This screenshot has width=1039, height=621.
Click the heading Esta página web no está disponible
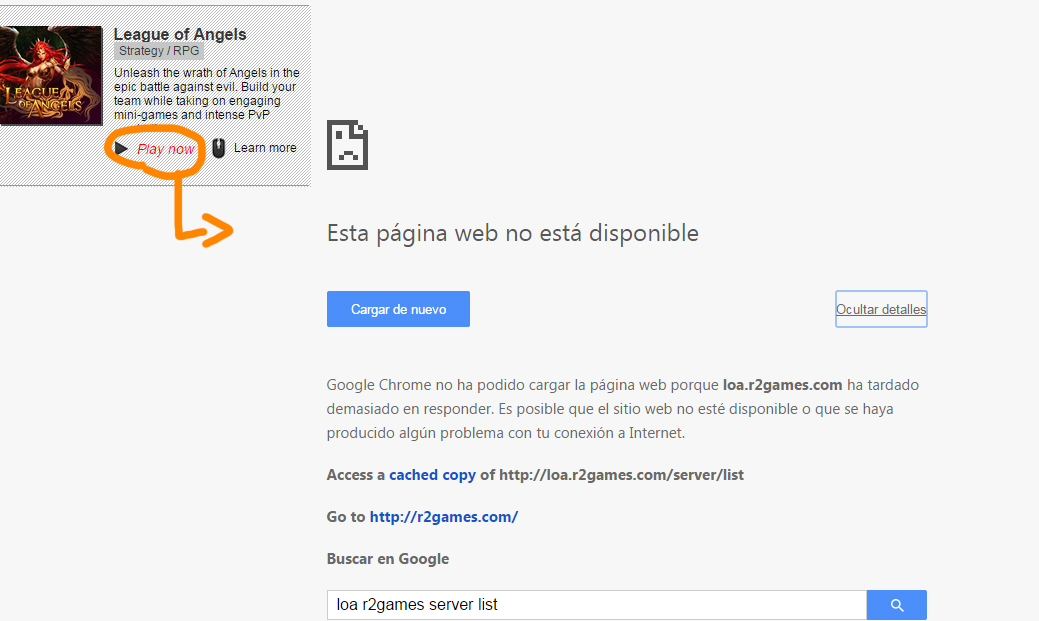pyautogui.click(x=512, y=233)
